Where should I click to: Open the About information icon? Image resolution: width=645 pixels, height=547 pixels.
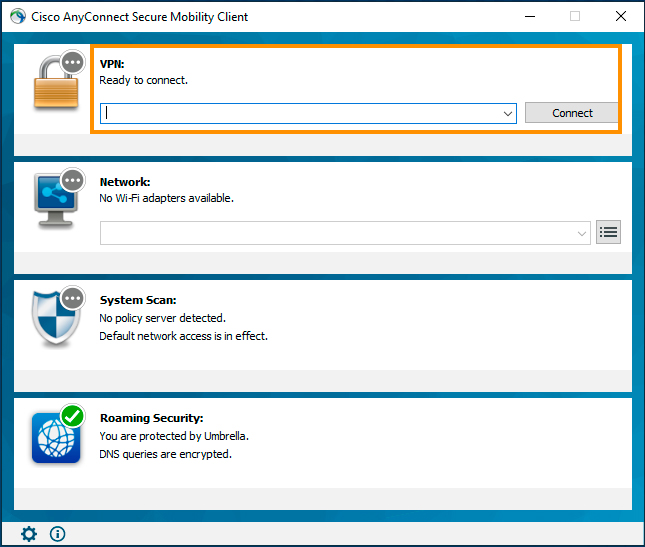(x=57, y=534)
